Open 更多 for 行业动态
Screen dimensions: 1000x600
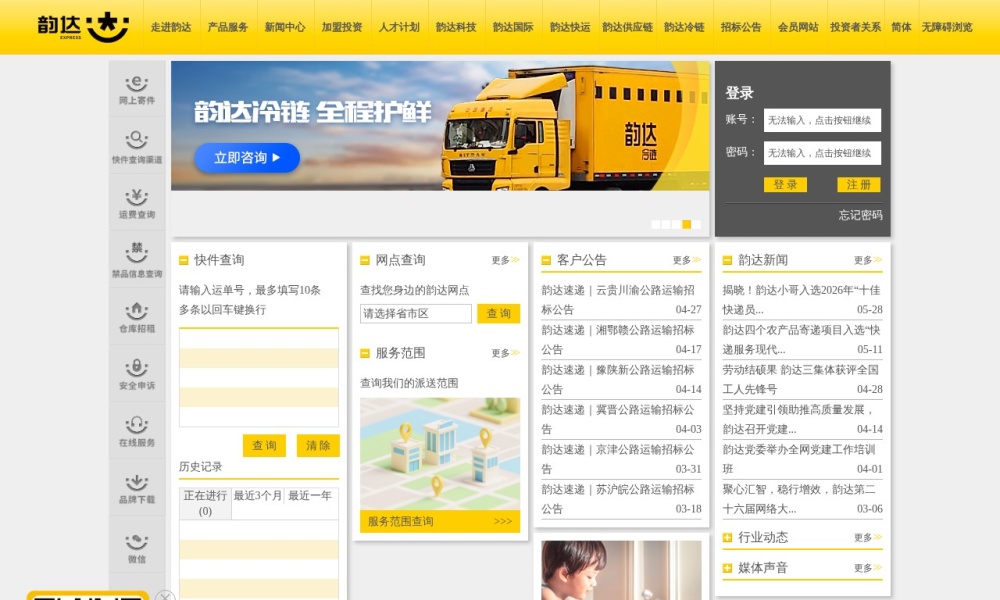868,538
